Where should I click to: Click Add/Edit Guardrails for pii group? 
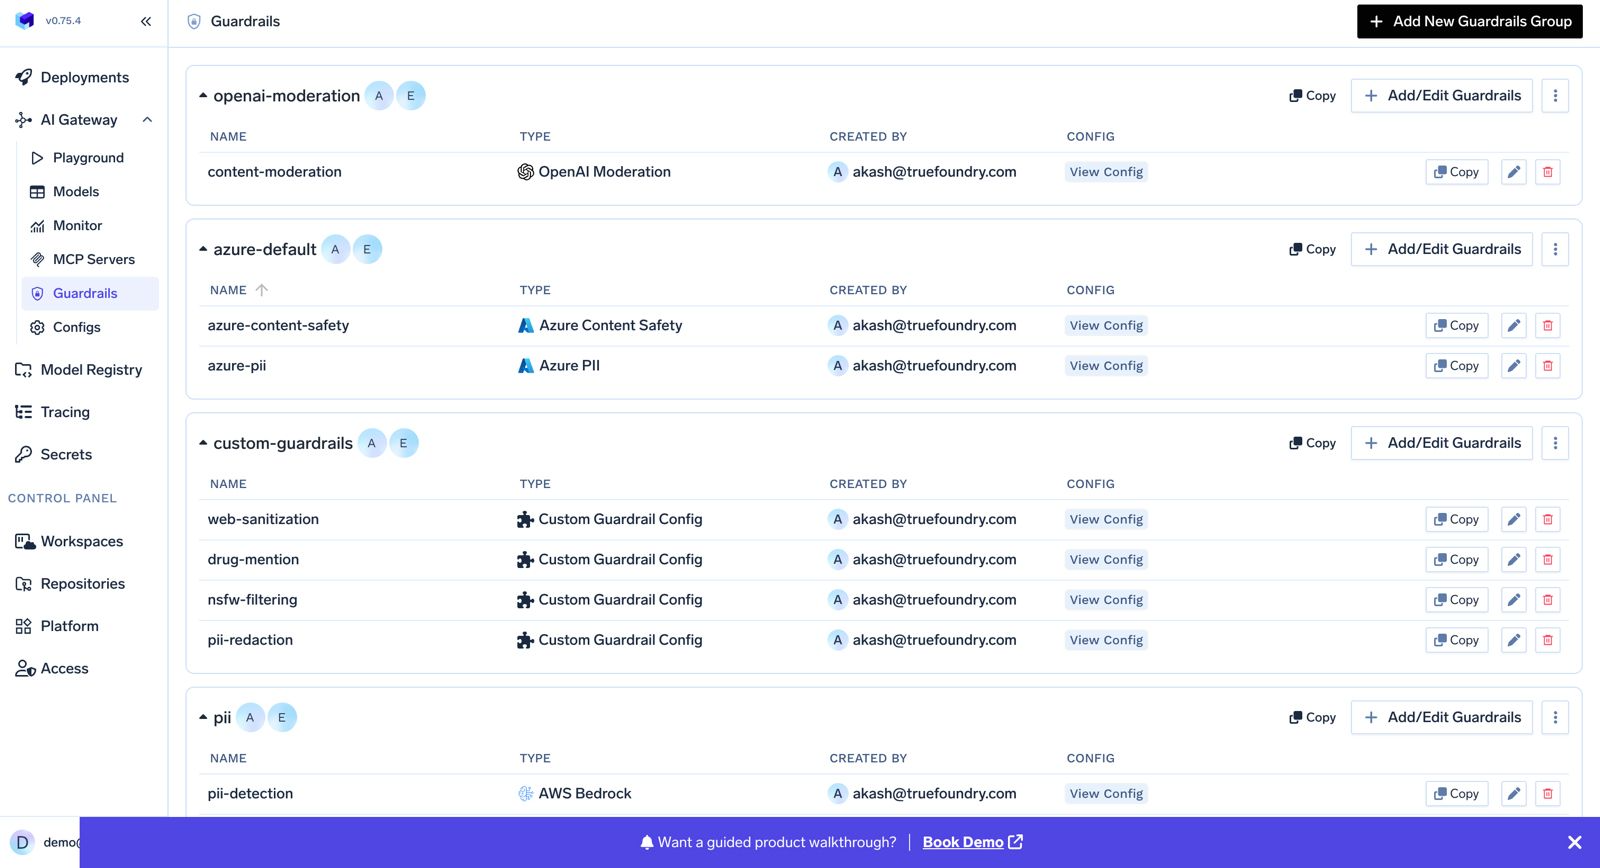coord(1441,718)
